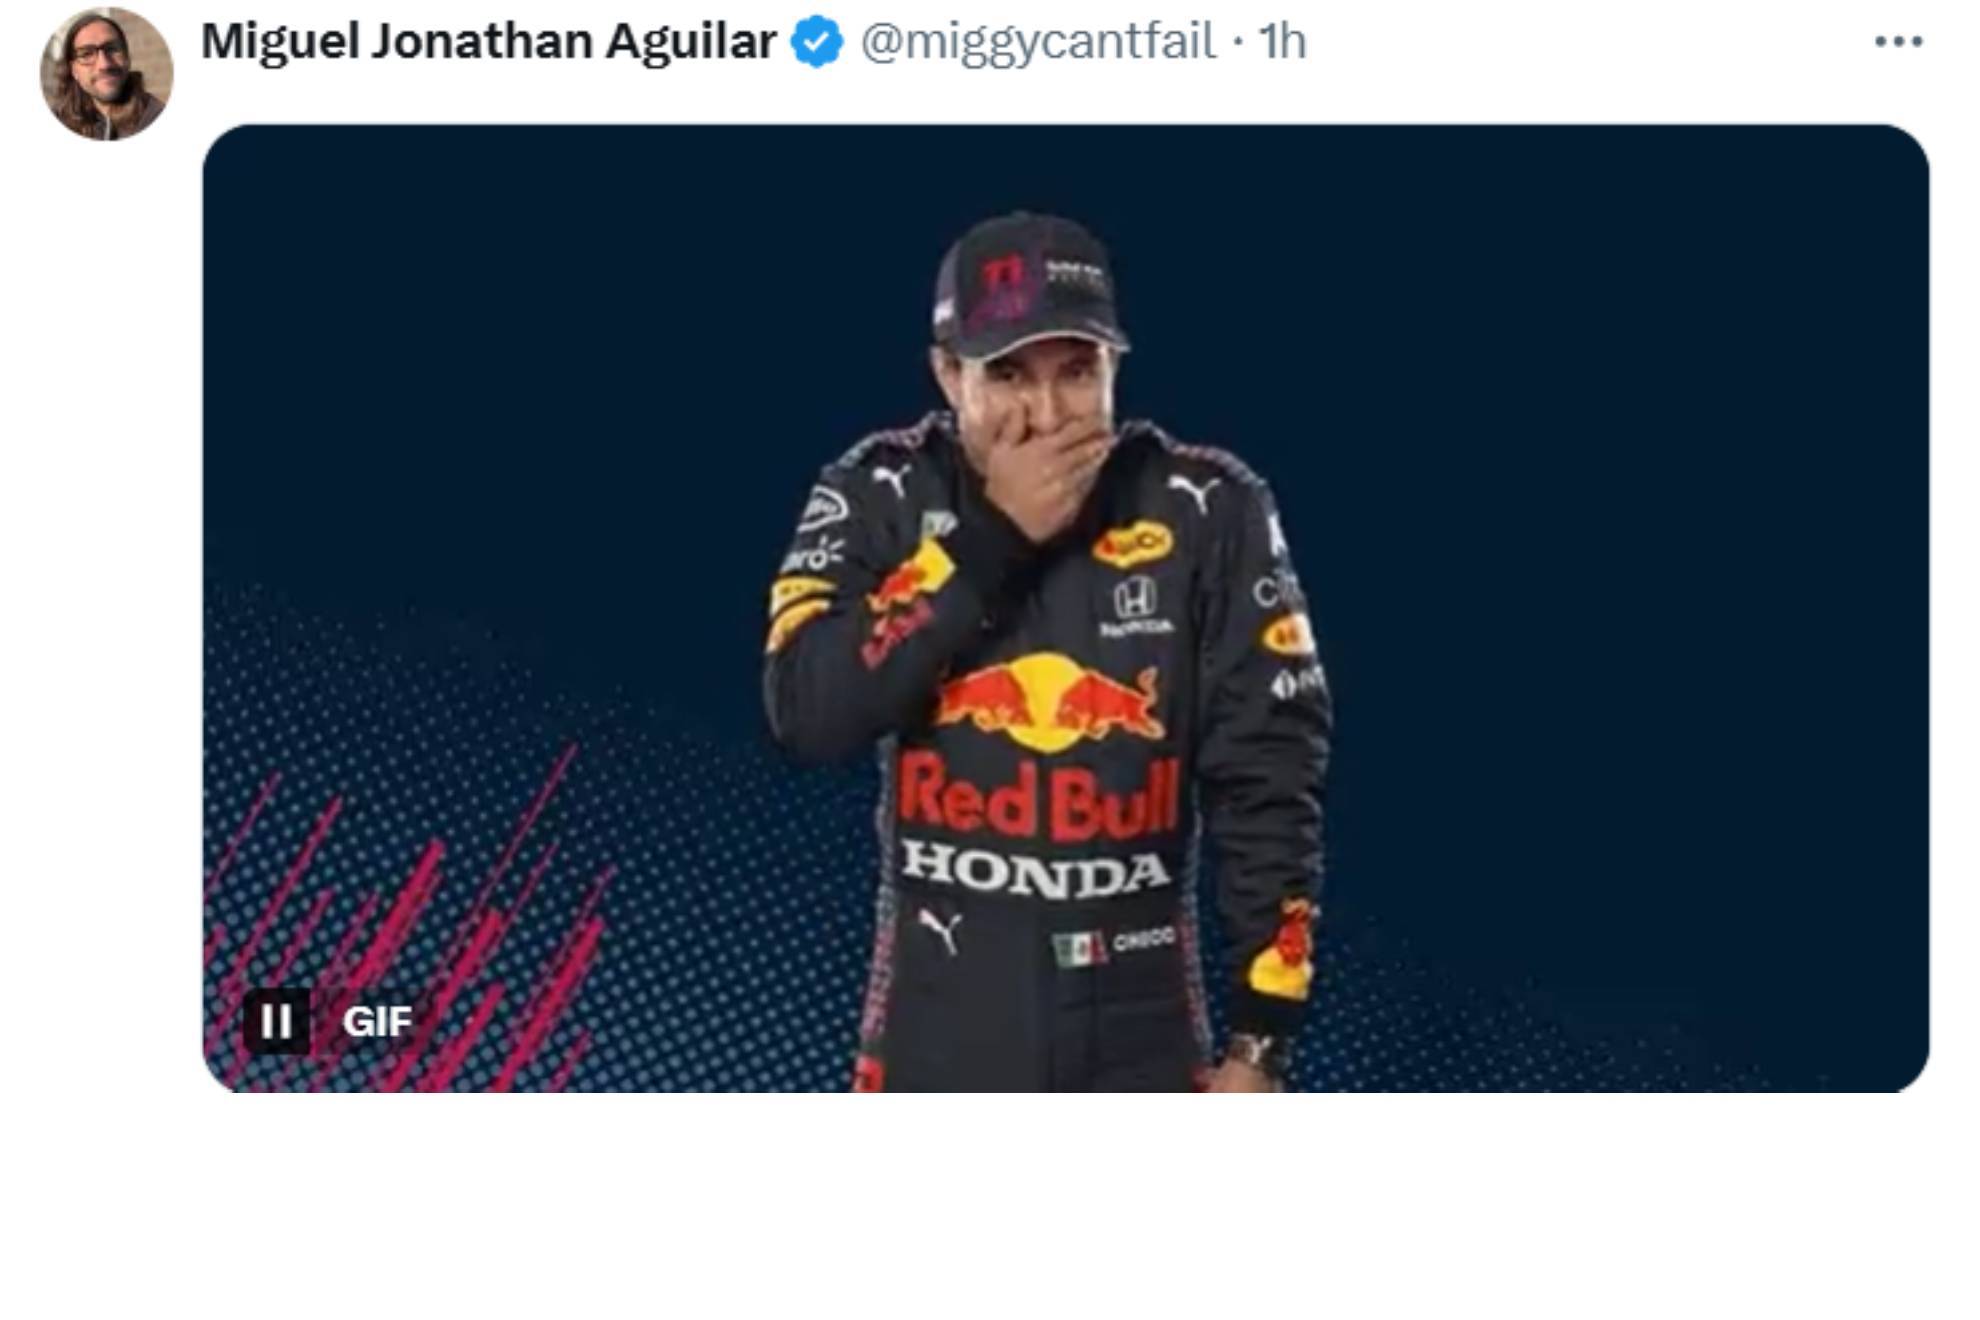Click the blue verified badge
This screenshot has width=1980, height=1320.
point(817,42)
